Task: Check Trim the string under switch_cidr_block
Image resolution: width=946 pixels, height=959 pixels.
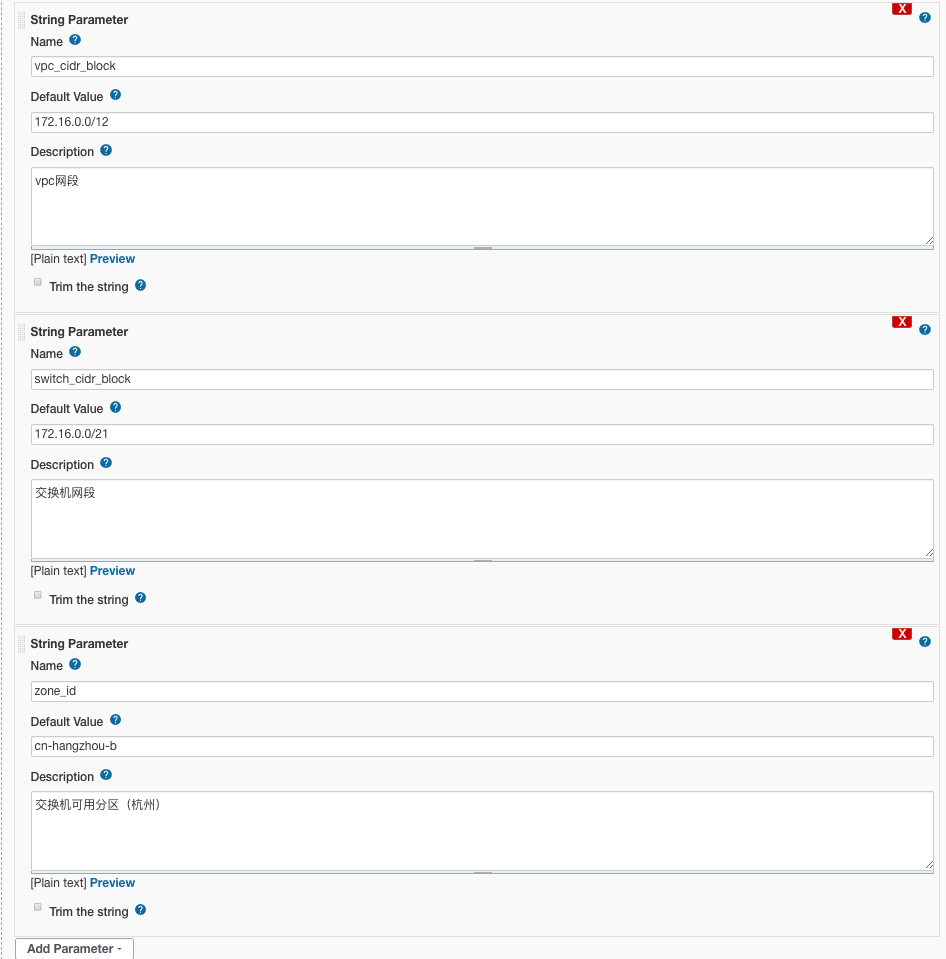Action: pos(38,595)
